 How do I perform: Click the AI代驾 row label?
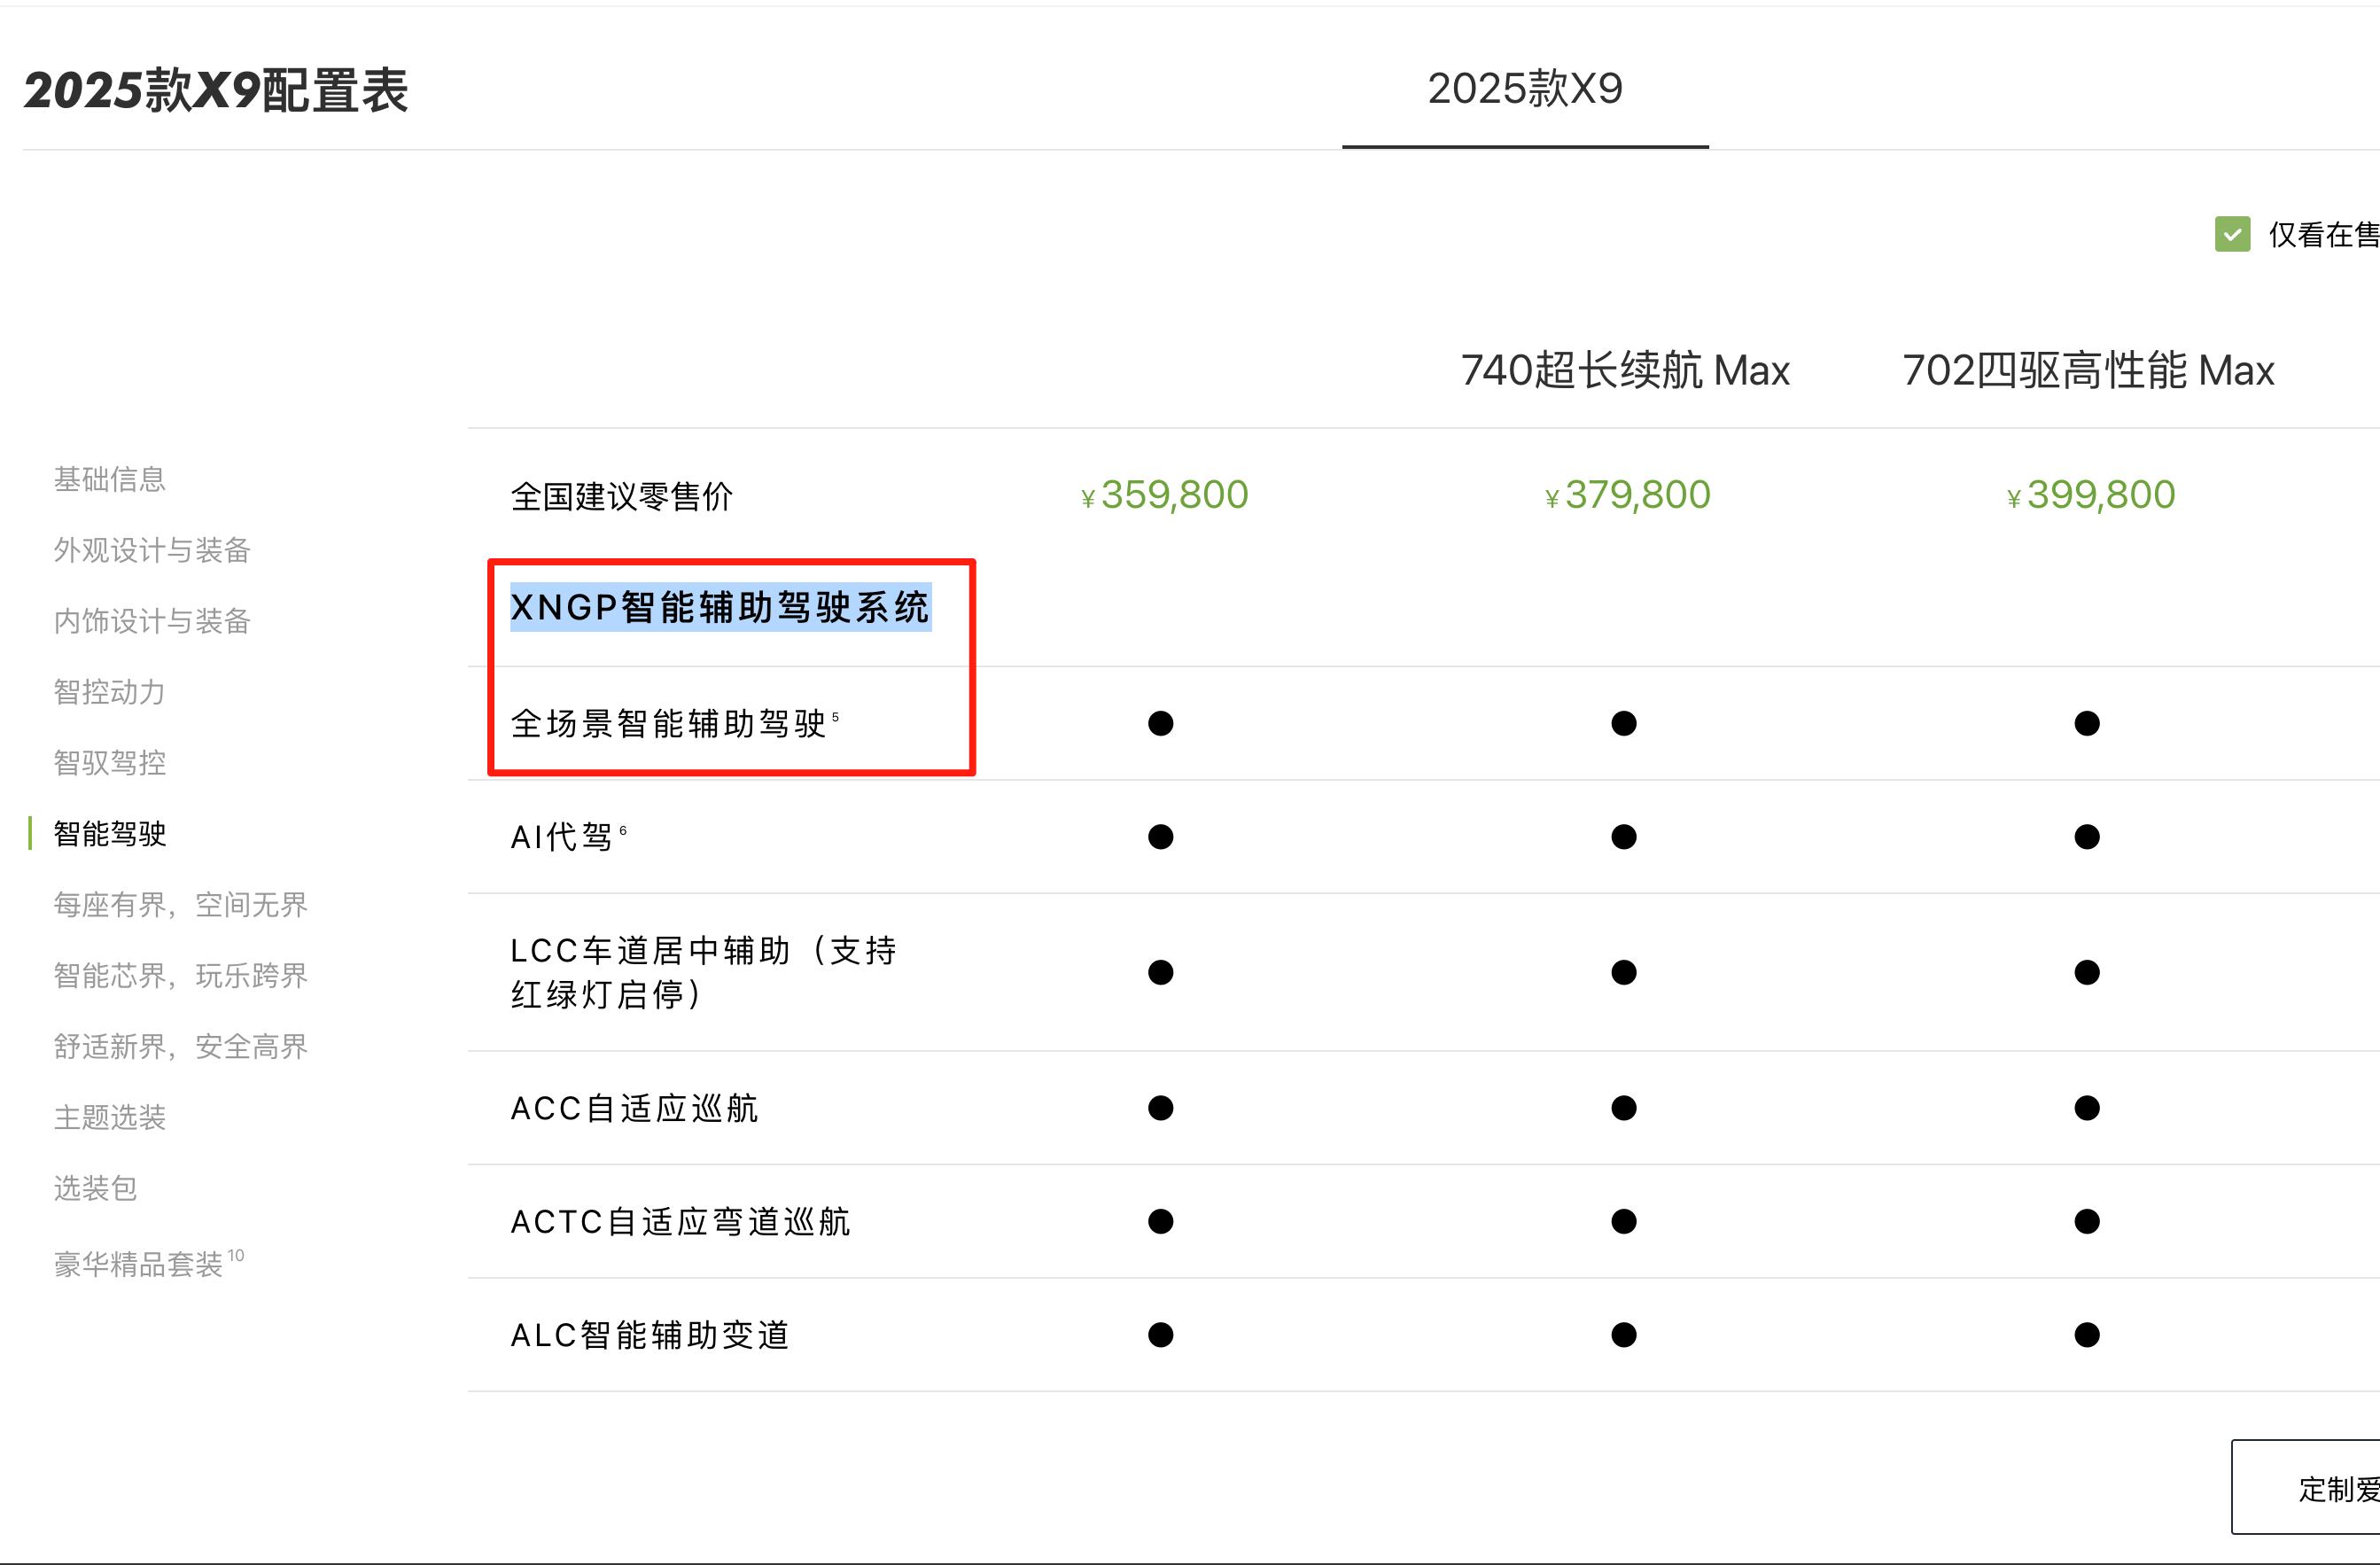pos(568,836)
